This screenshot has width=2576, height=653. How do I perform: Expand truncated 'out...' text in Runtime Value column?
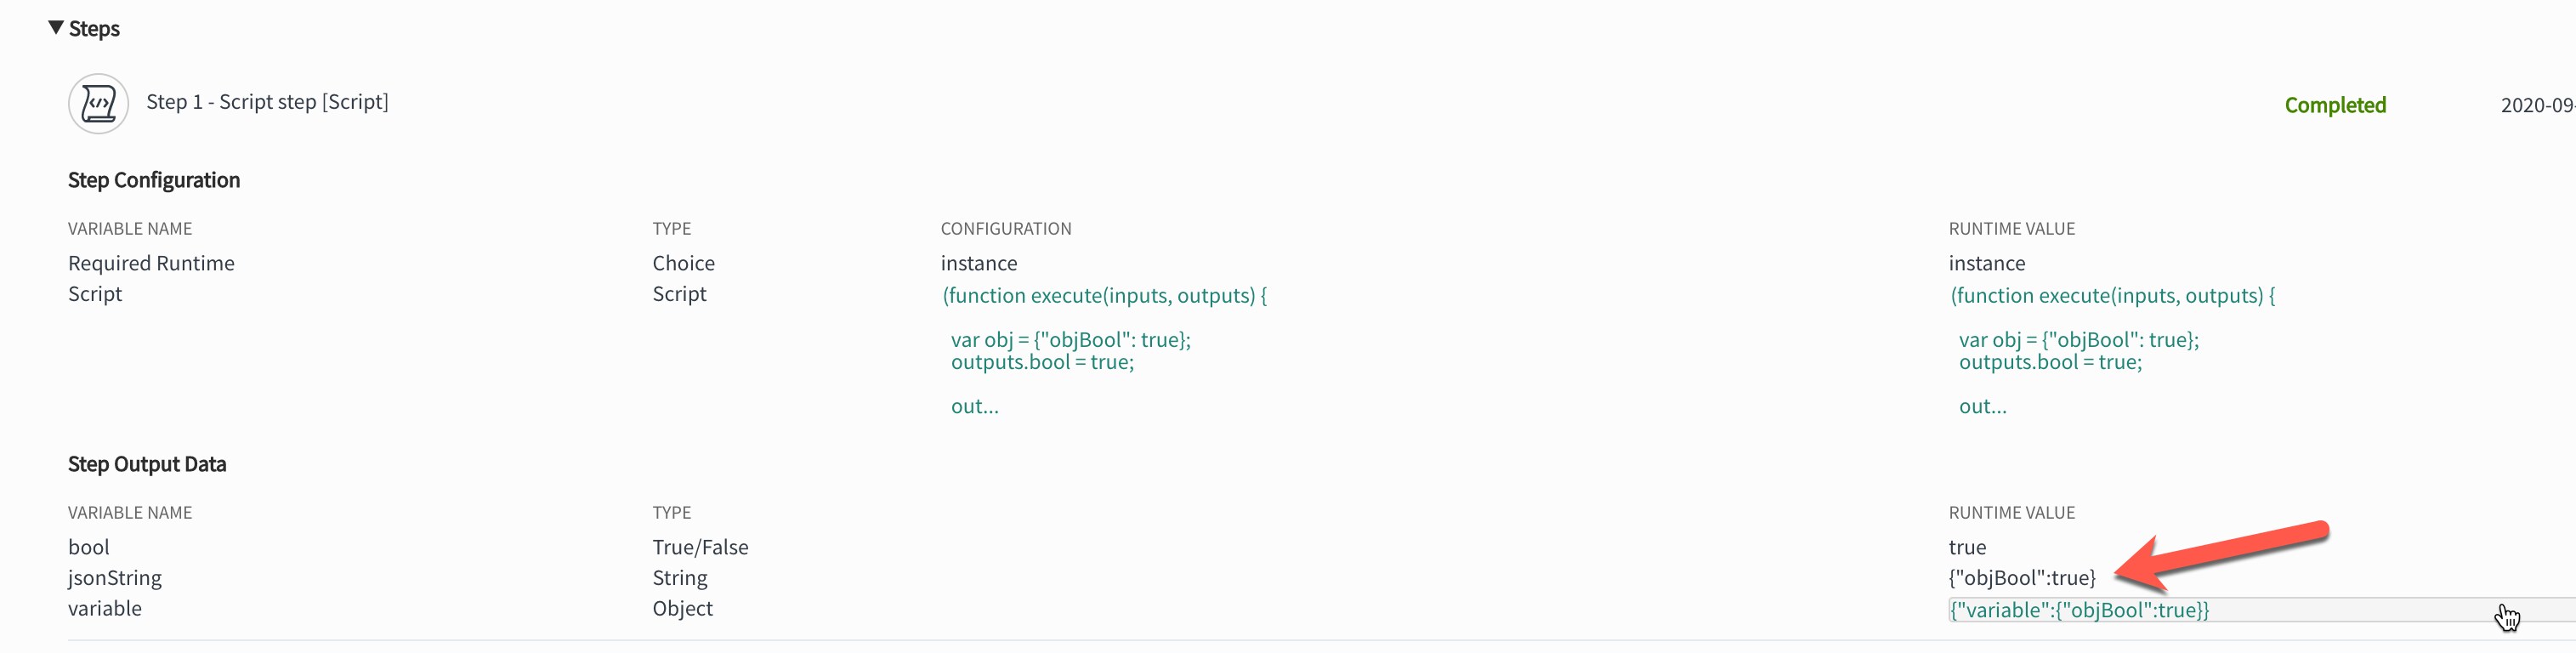(x=1982, y=407)
